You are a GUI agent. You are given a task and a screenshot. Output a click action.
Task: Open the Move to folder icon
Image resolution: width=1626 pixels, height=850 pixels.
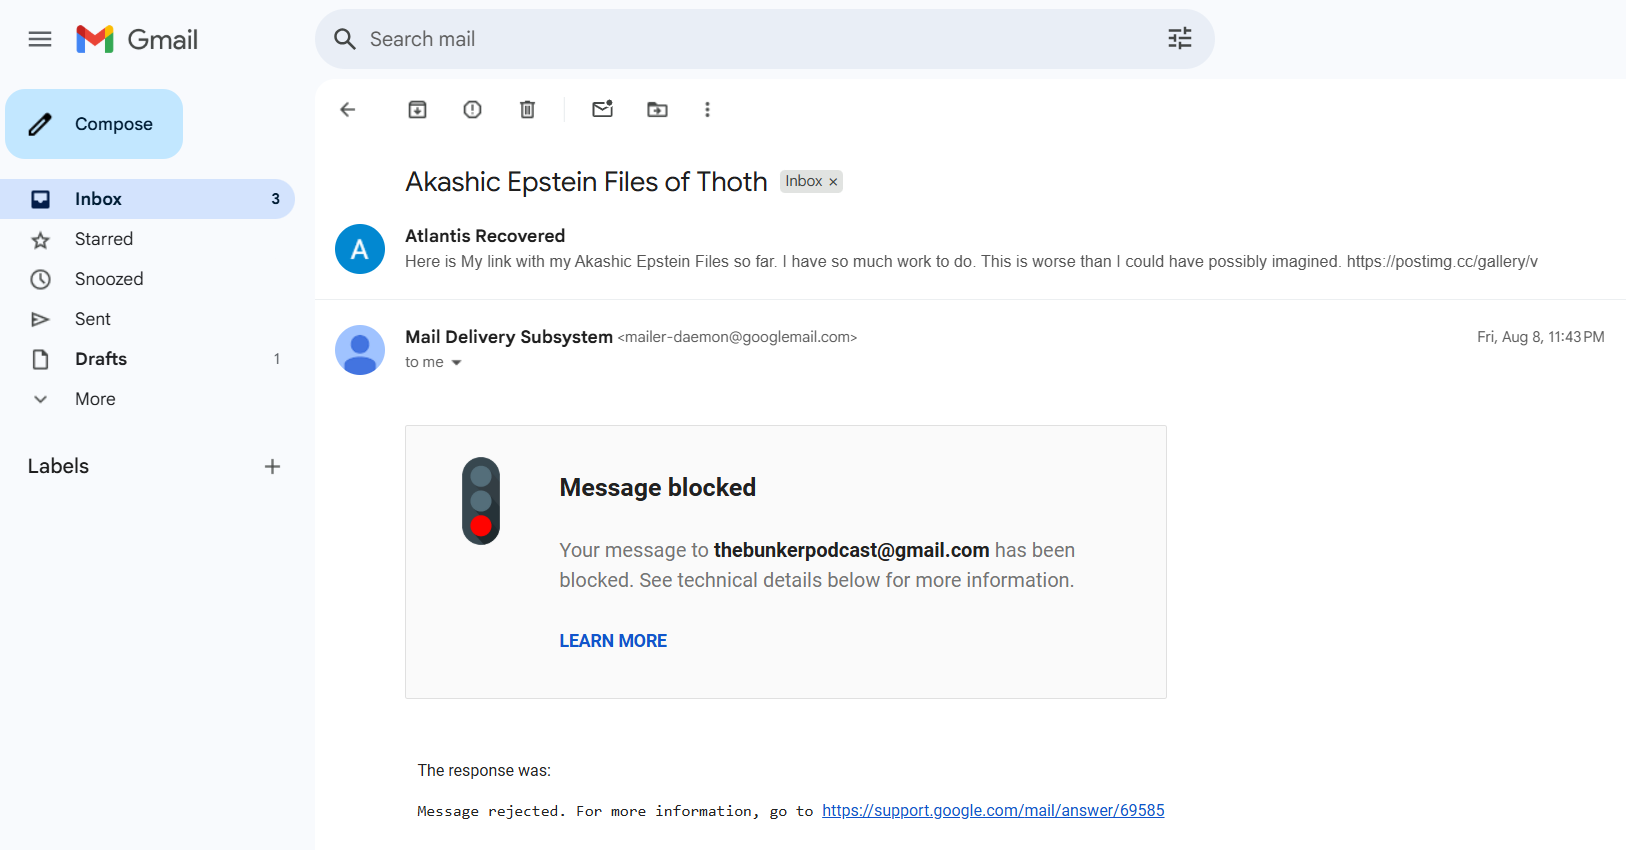tap(657, 110)
